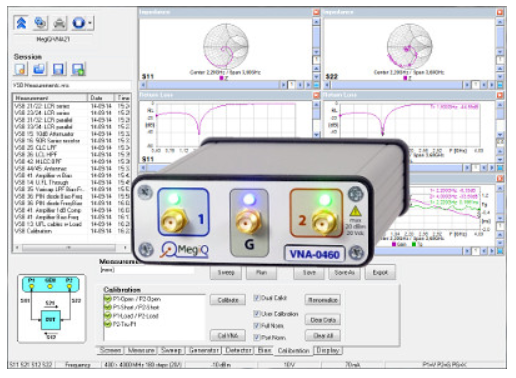Switch to the Measure tab
This screenshot has height=378, width=516.
point(141,350)
